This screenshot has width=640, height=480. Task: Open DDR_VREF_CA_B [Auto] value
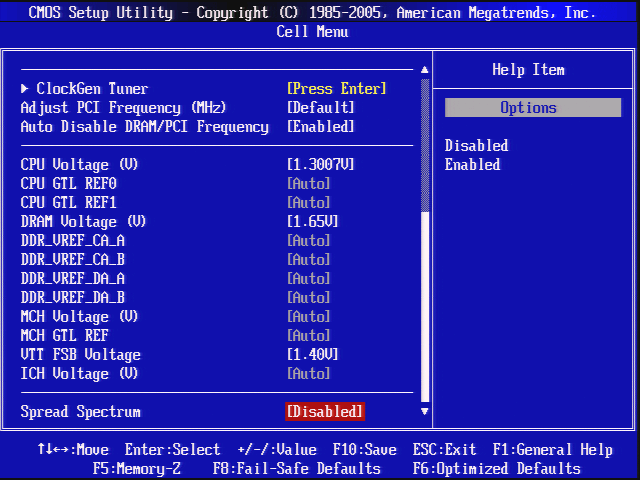click(308, 260)
